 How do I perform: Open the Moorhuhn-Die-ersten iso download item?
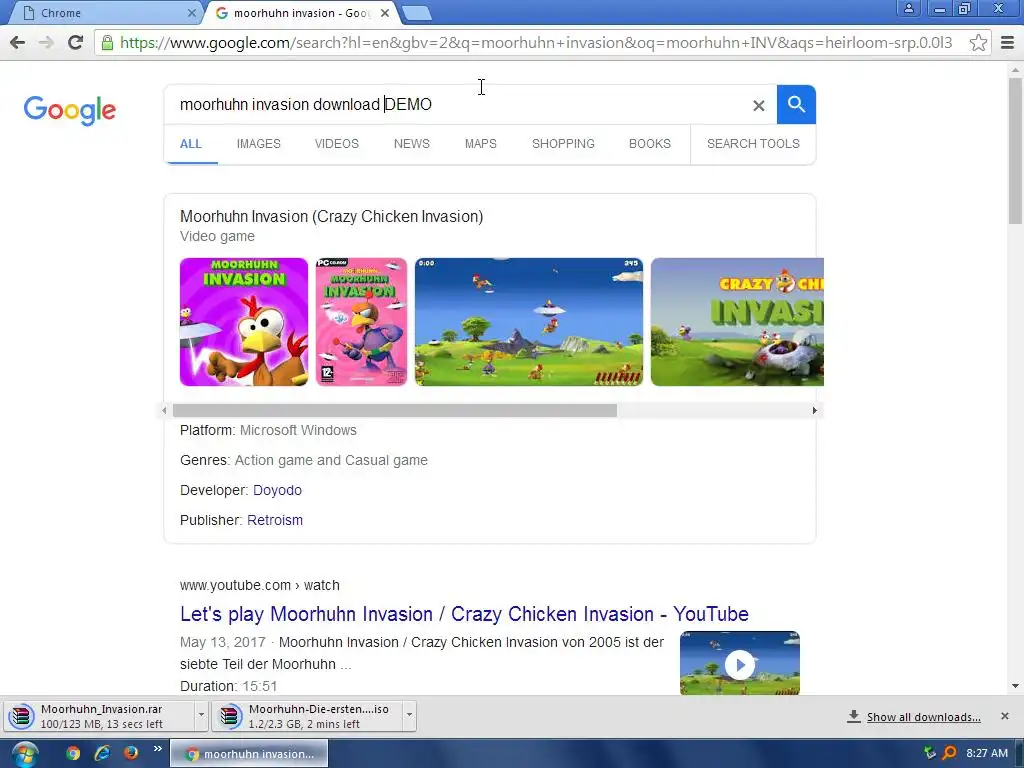[308, 716]
